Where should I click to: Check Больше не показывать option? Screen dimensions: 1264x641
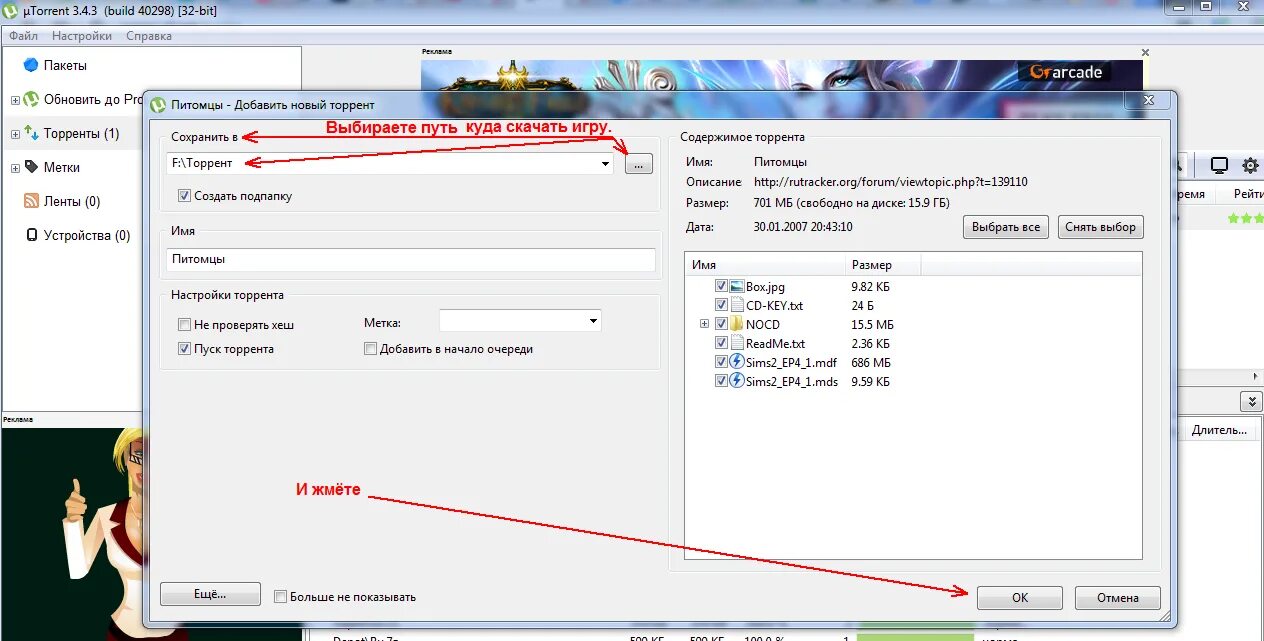point(281,596)
